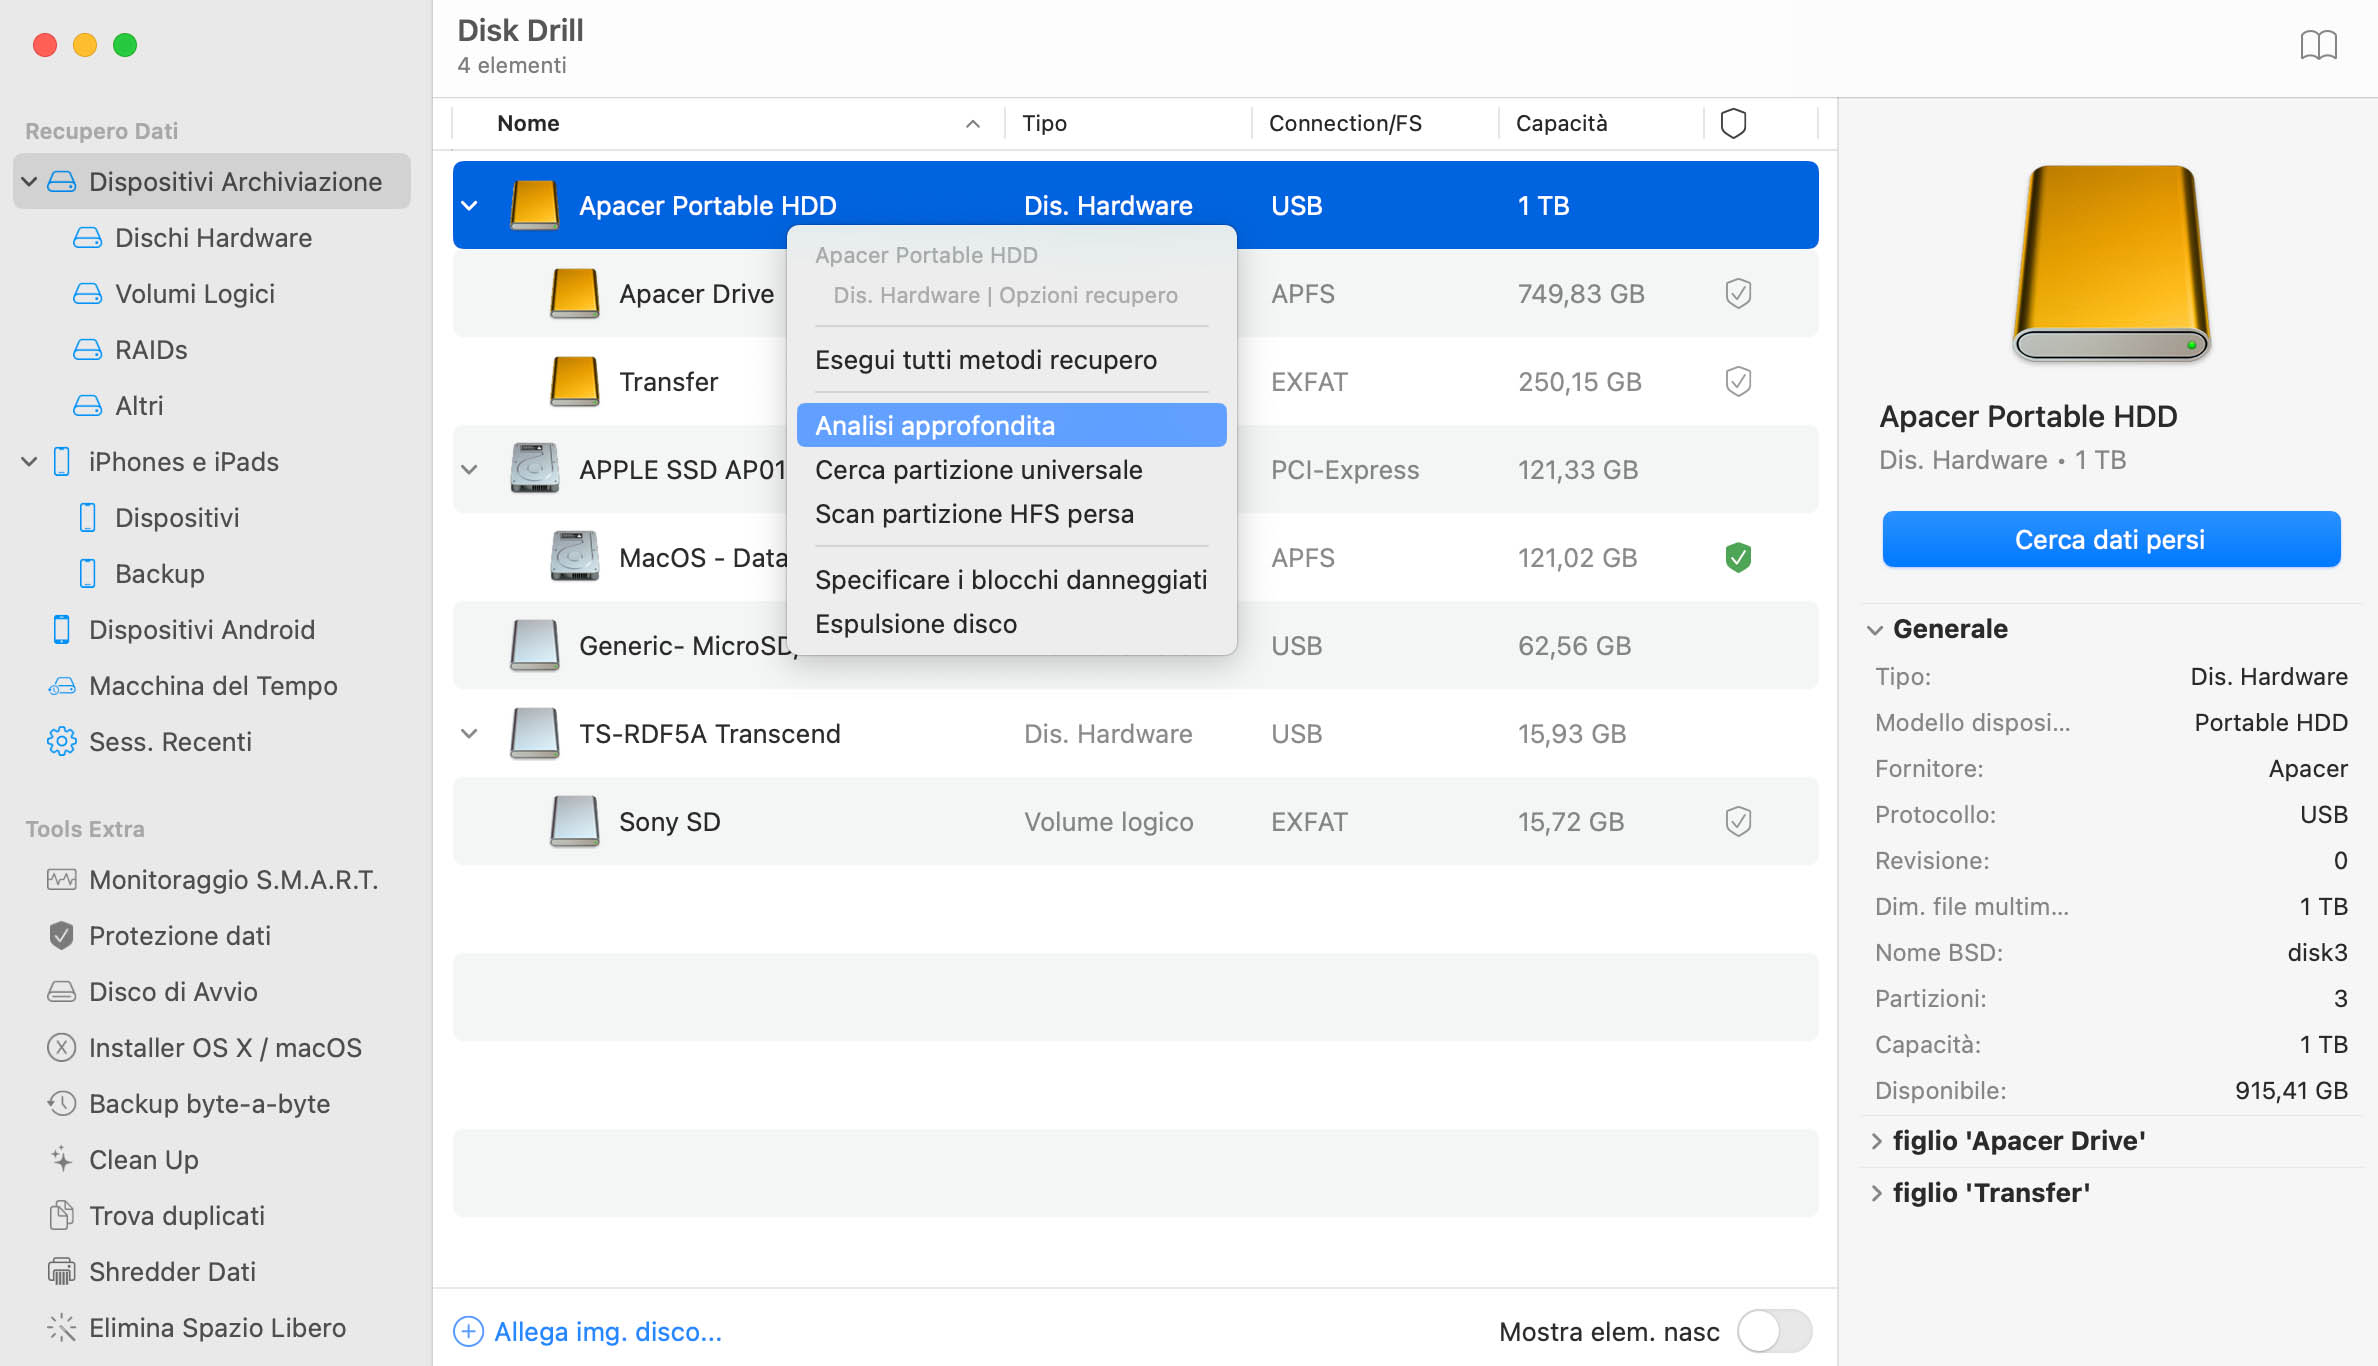This screenshot has width=2378, height=1366.
Task: Open Dispositivi under iPhones e iPads
Action: [x=177, y=518]
